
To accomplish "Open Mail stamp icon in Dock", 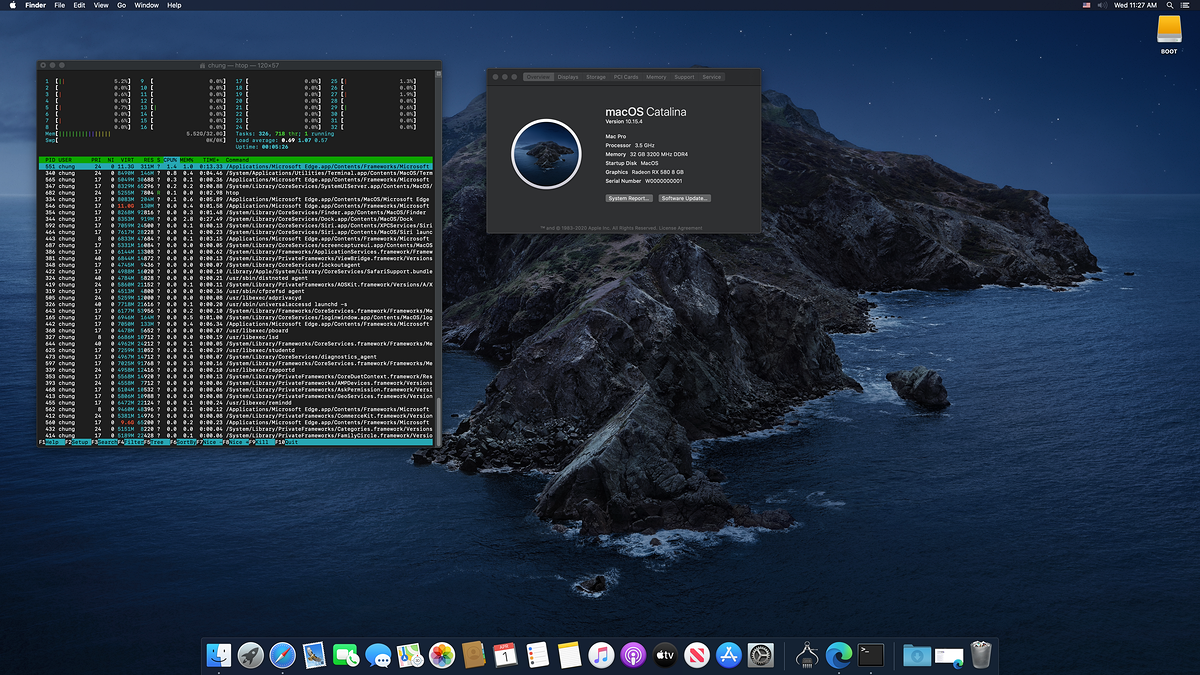I will pyautogui.click(x=315, y=655).
